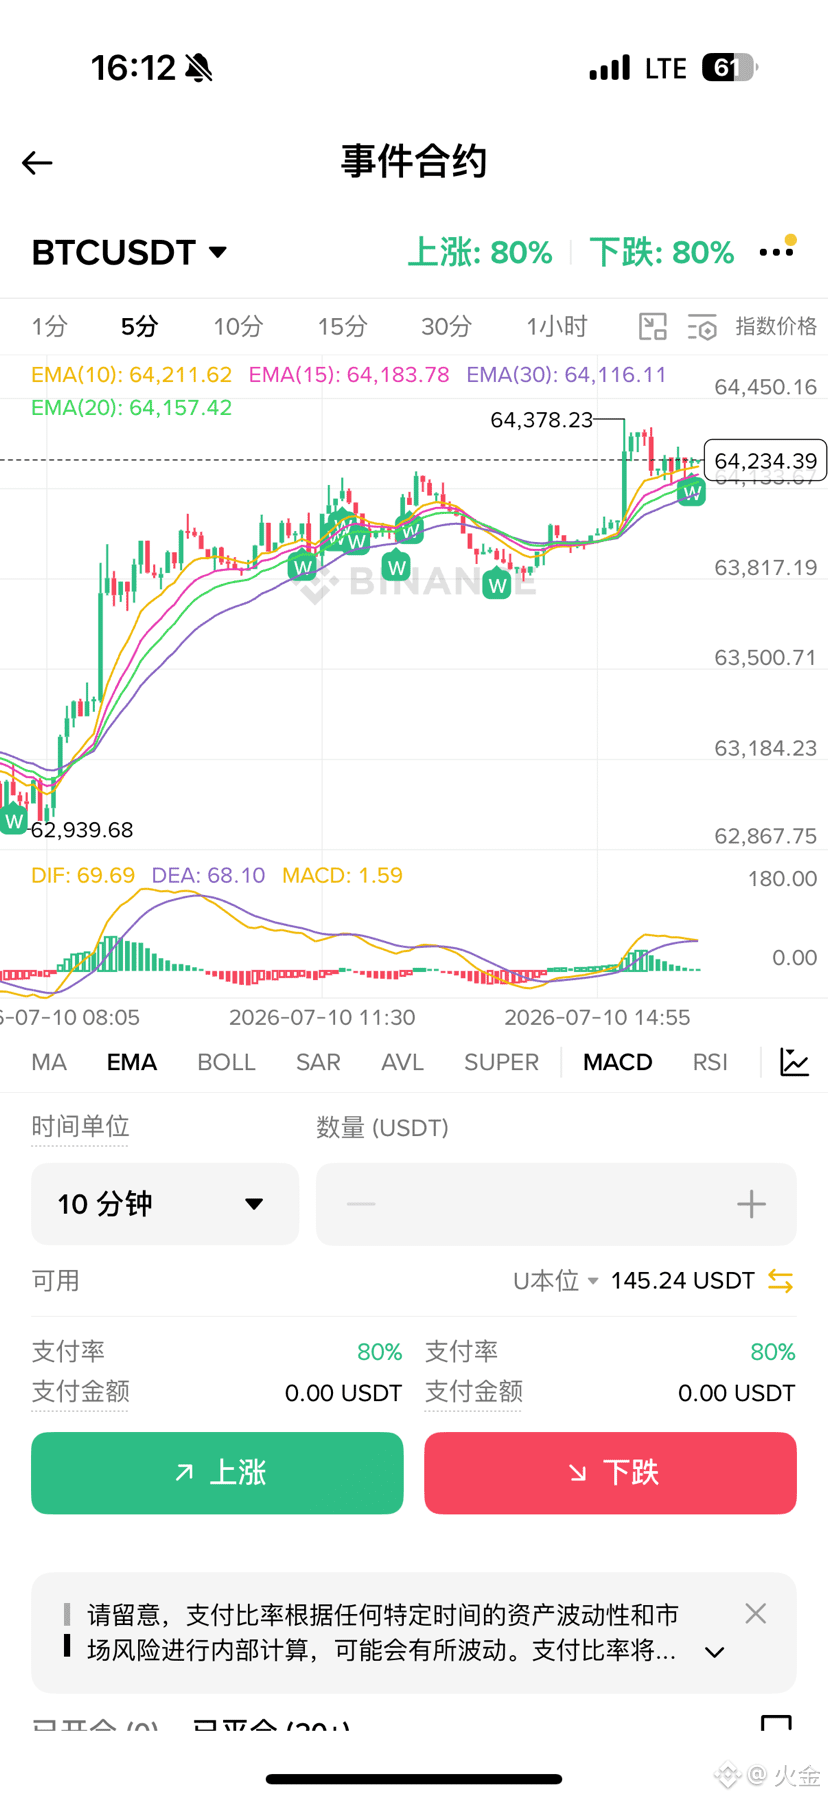Tap the MACD: 1.59 readout
The height and width of the screenshot is (1801, 828).
(x=342, y=876)
